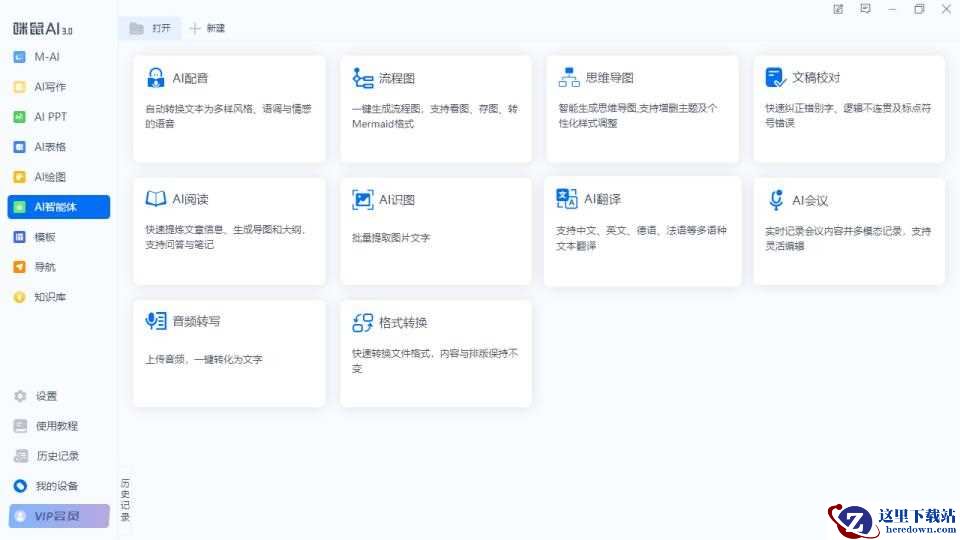Click the 历史记录 sidebar icon
Viewport: 960px width, 540px height.
click(x=21, y=456)
